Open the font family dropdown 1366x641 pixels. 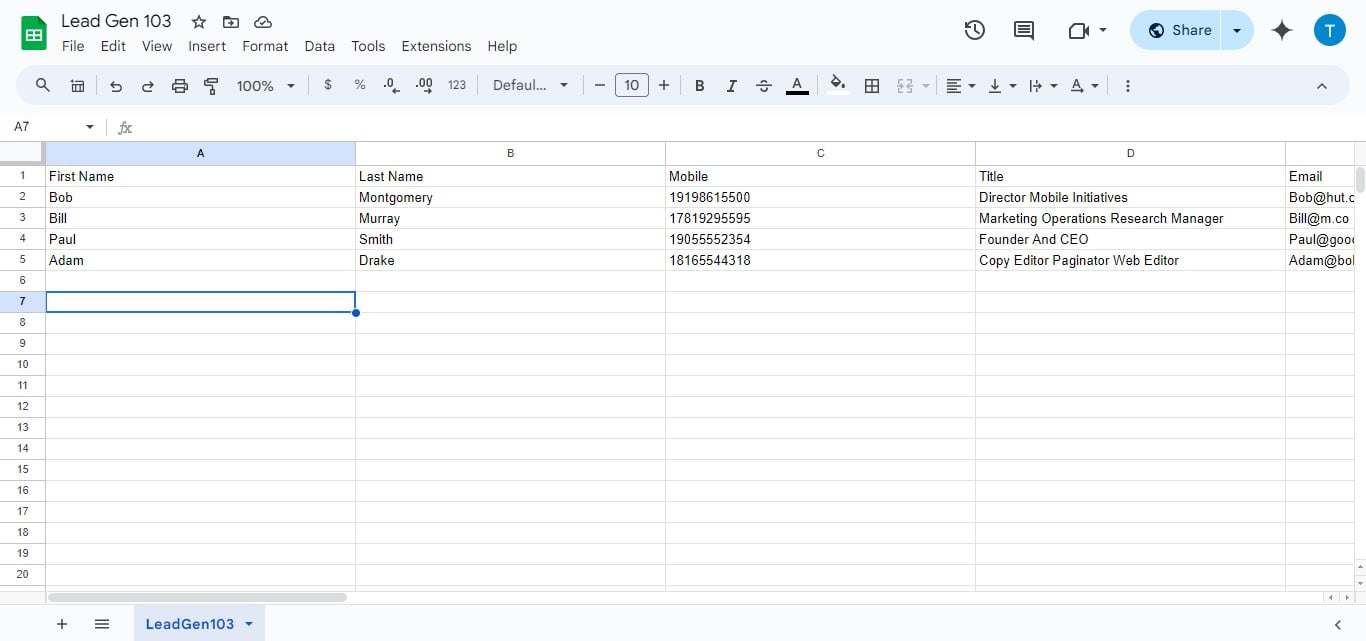(x=530, y=86)
